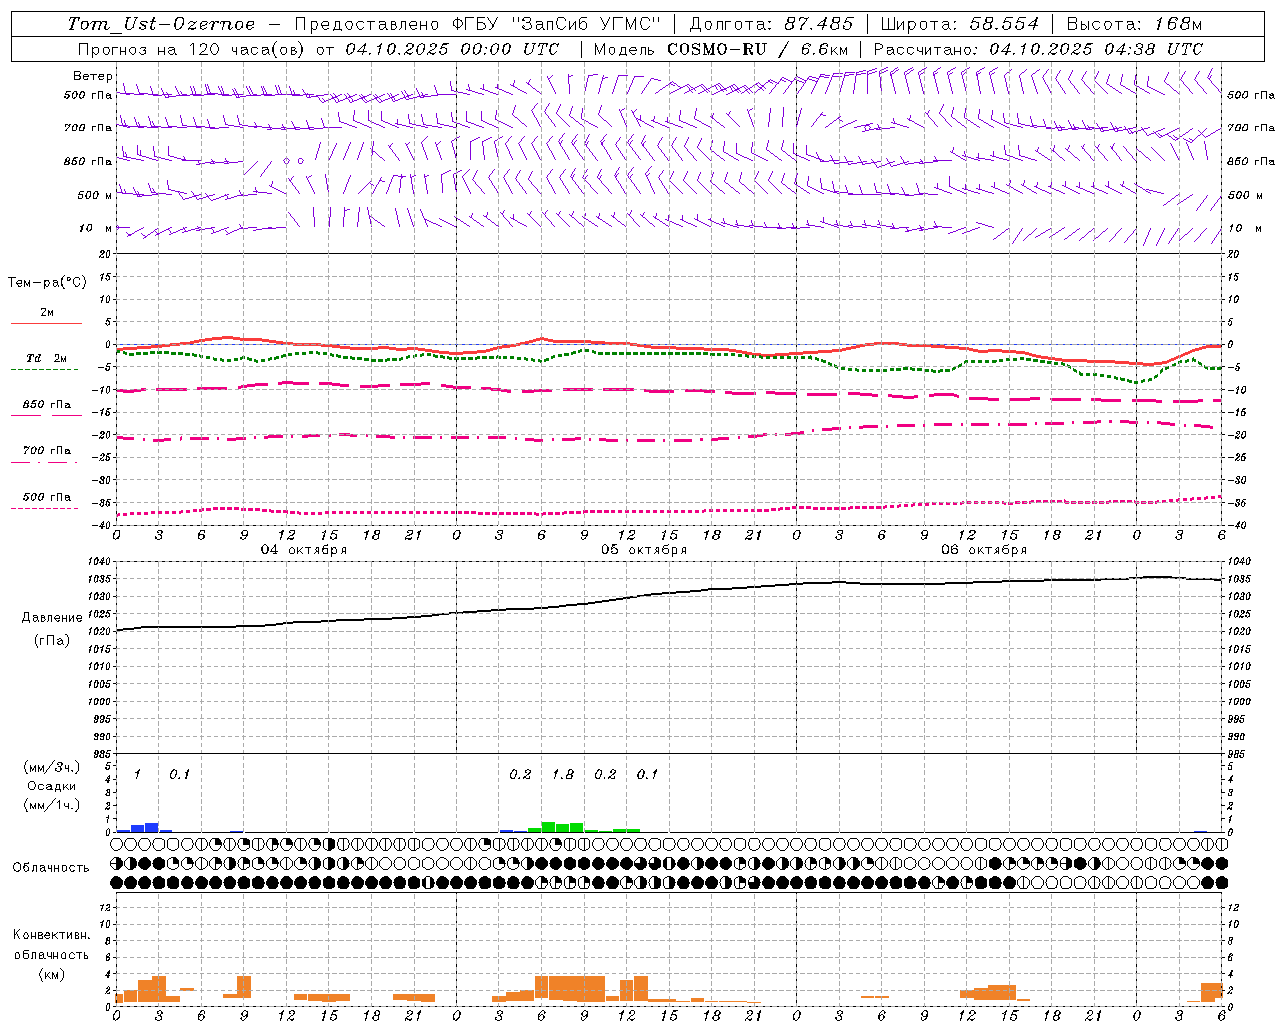Click the station title Tom_Ust-Ozernoe
Image resolution: width=1280 pixels, height=1024 pixels.
coord(161,24)
